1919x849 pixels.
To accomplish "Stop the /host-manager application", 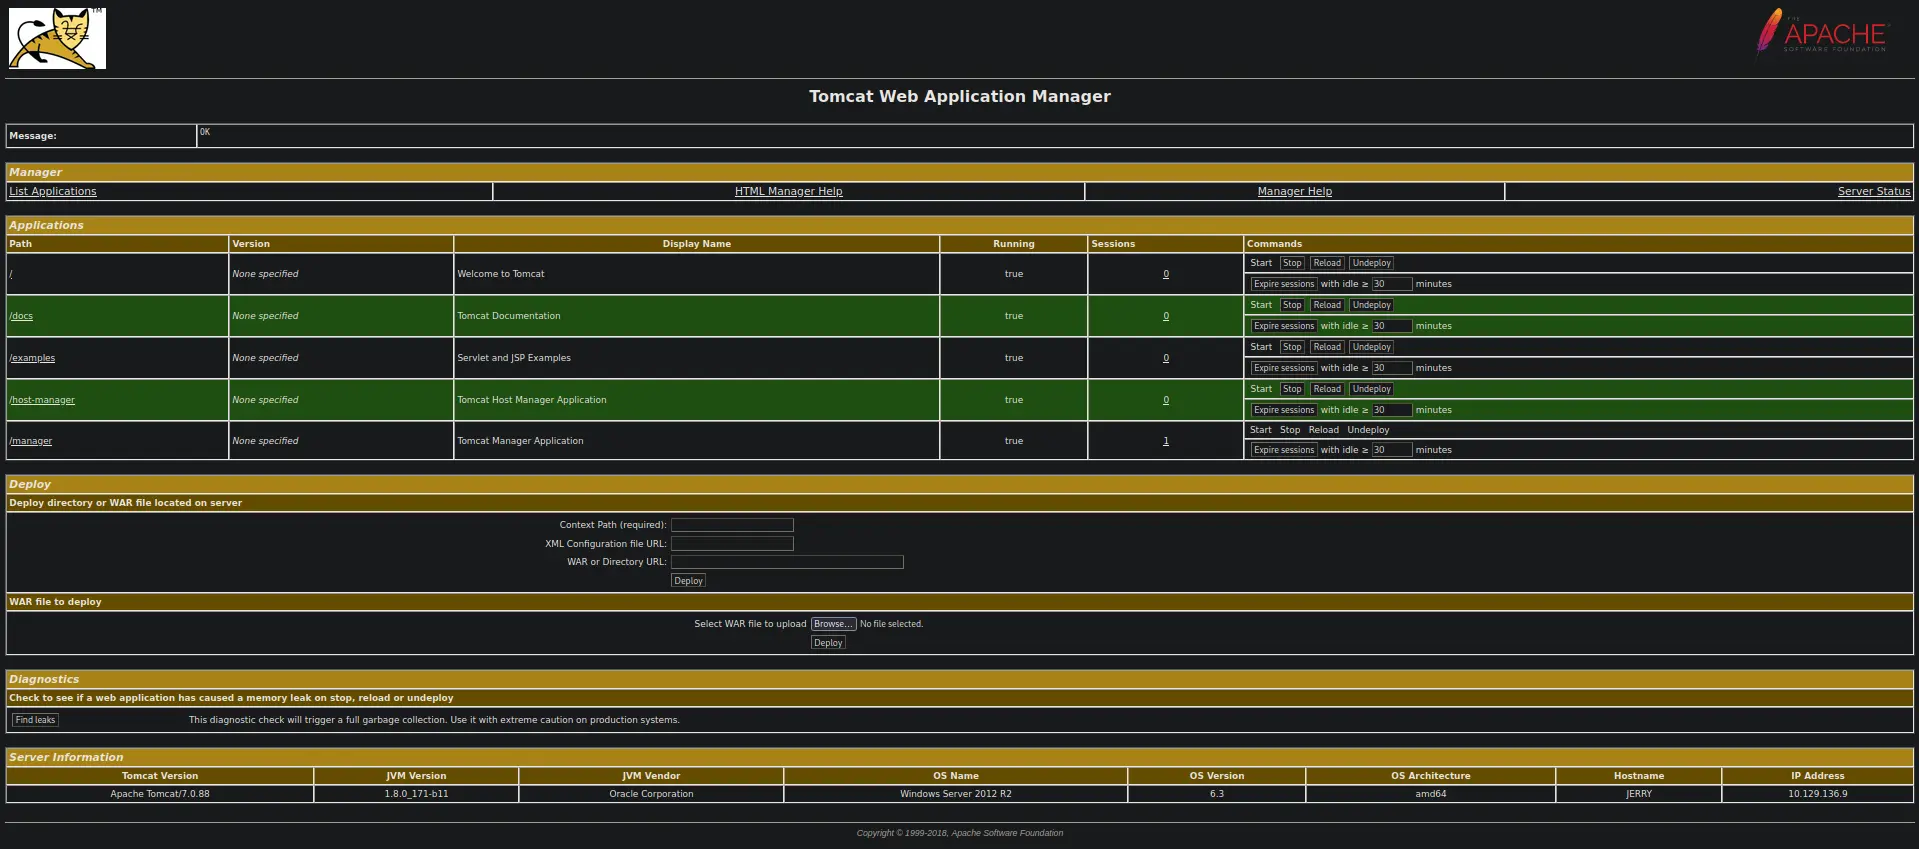I will click(x=1292, y=389).
